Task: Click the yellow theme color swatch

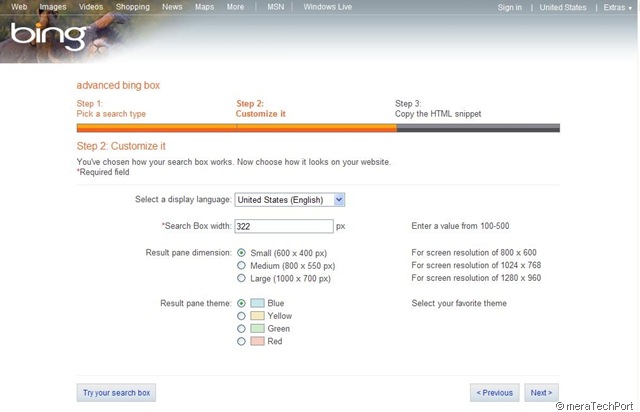Action: click(257, 316)
